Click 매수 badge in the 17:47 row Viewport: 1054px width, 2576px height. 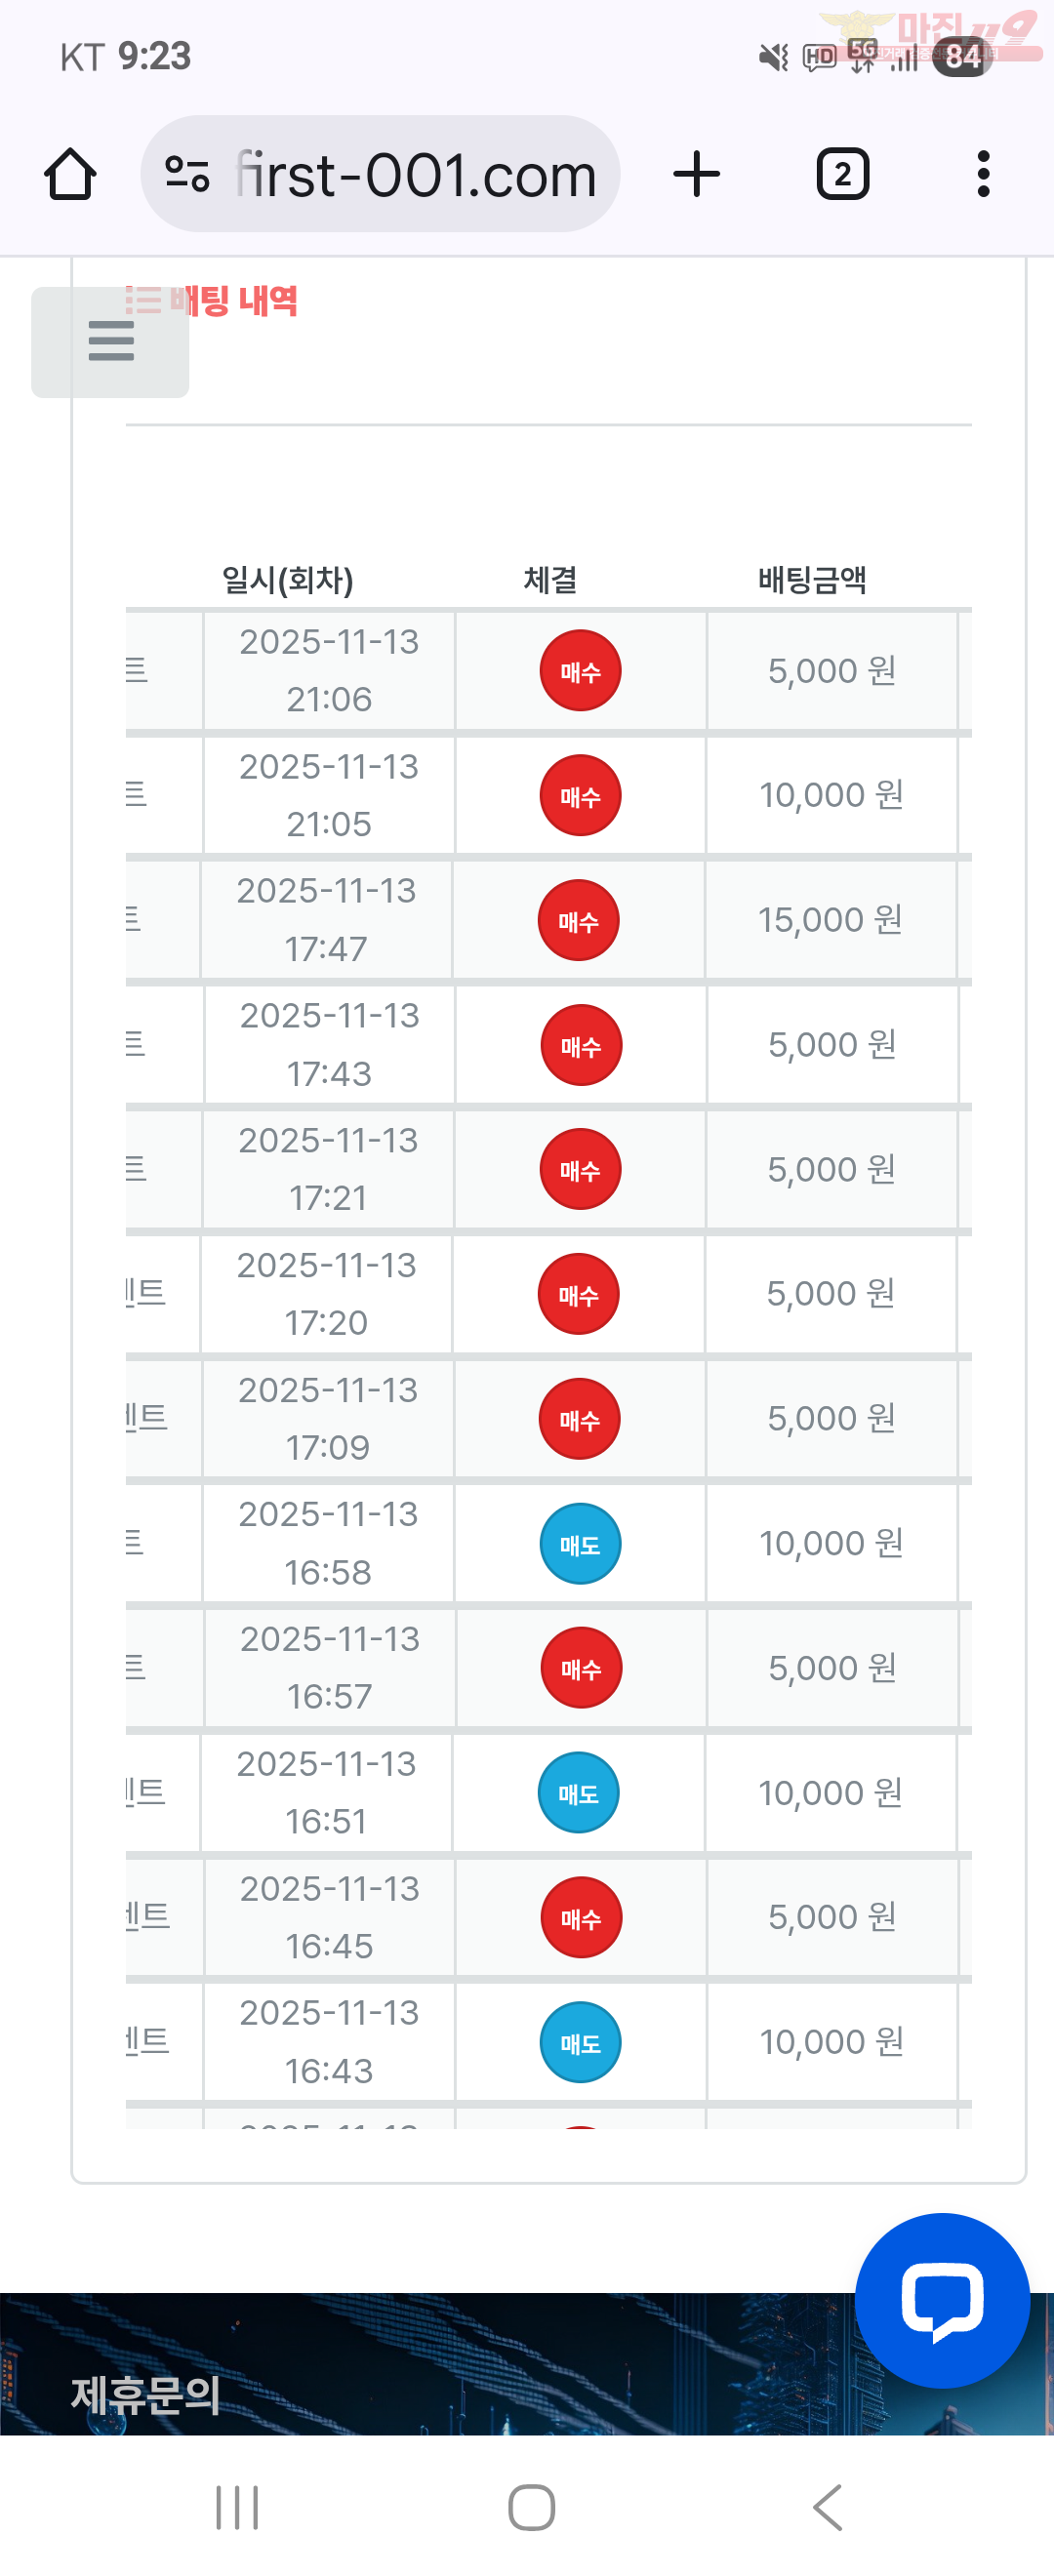pyautogui.click(x=578, y=920)
